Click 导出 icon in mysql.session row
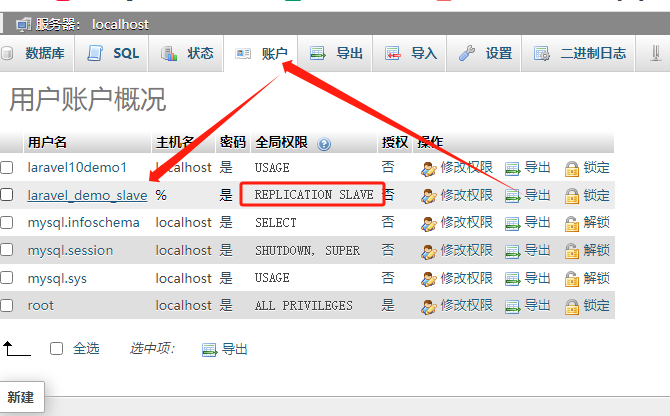Viewport: 670px width, 416px height. (512, 252)
